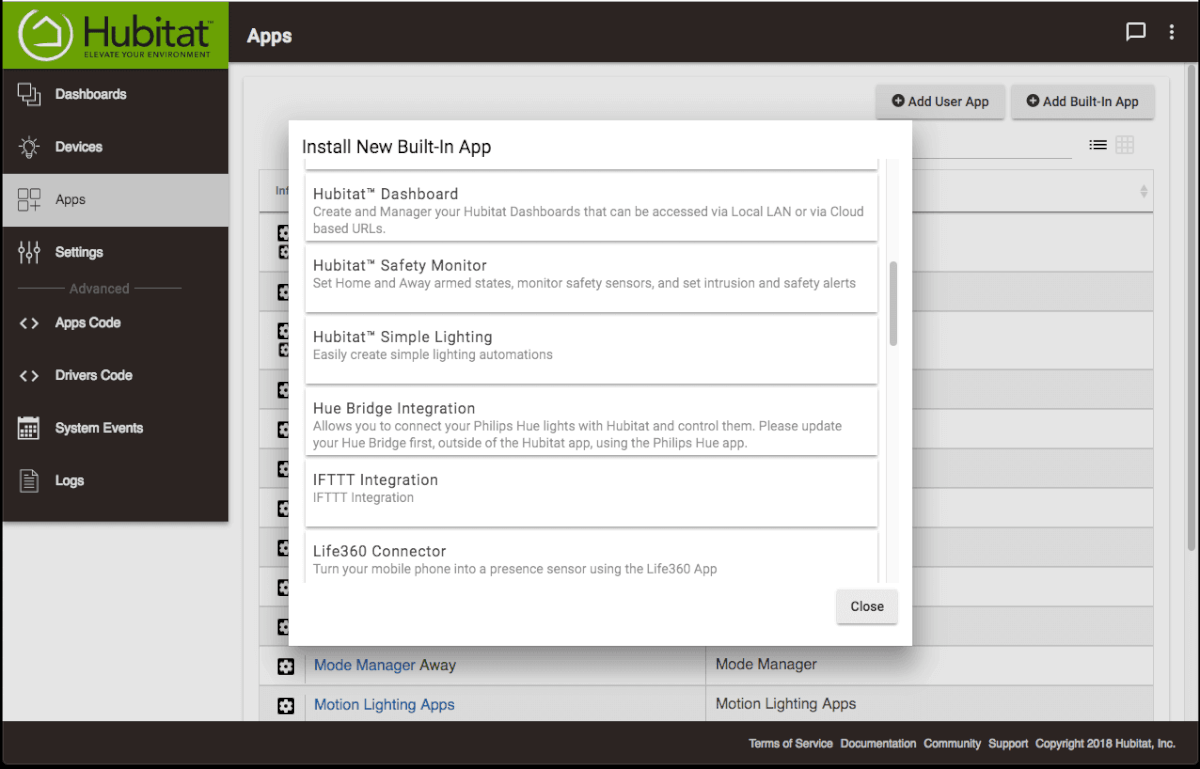Click the main page scrollbar

[1191, 310]
